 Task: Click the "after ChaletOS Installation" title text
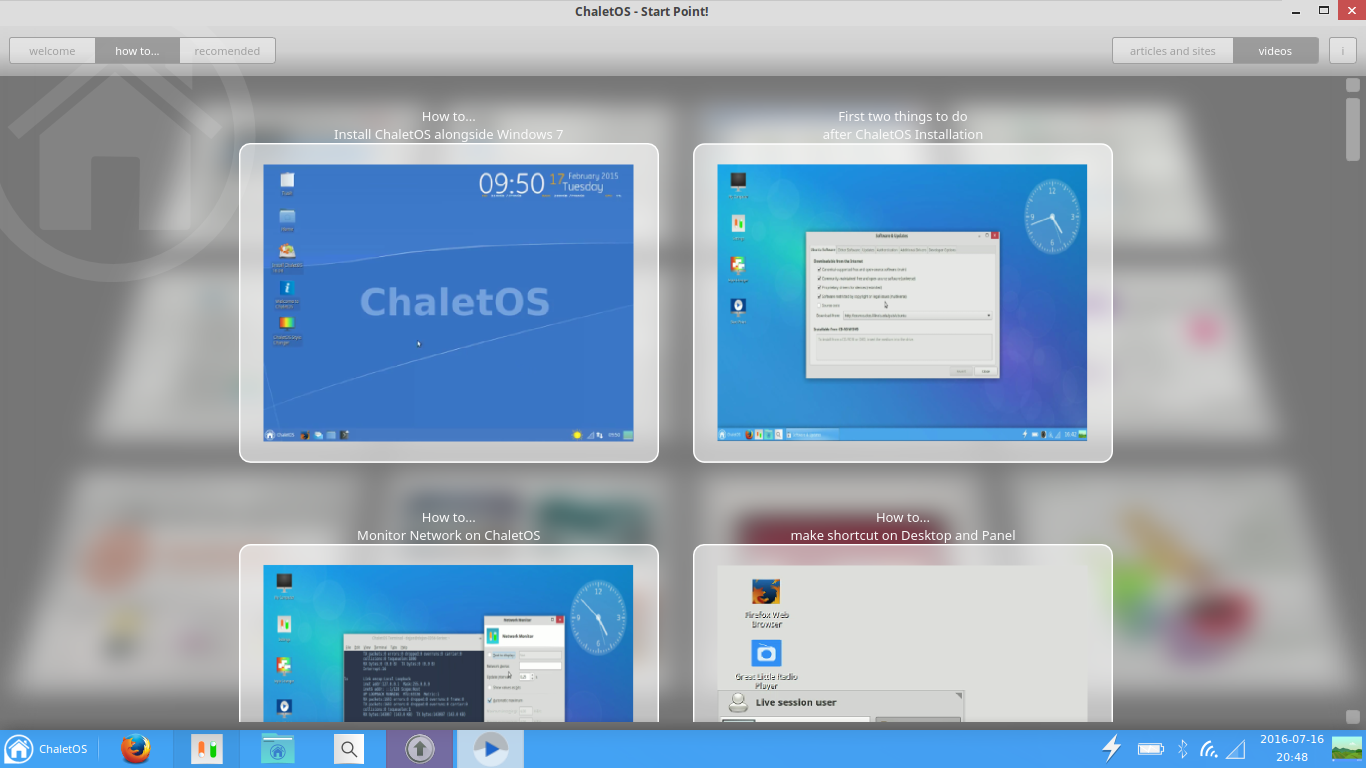(x=903, y=134)
